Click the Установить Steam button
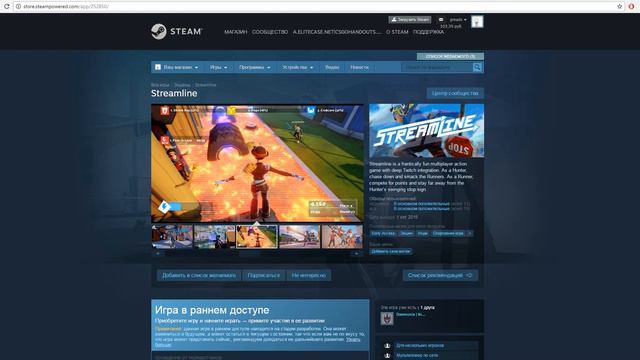 410,20
